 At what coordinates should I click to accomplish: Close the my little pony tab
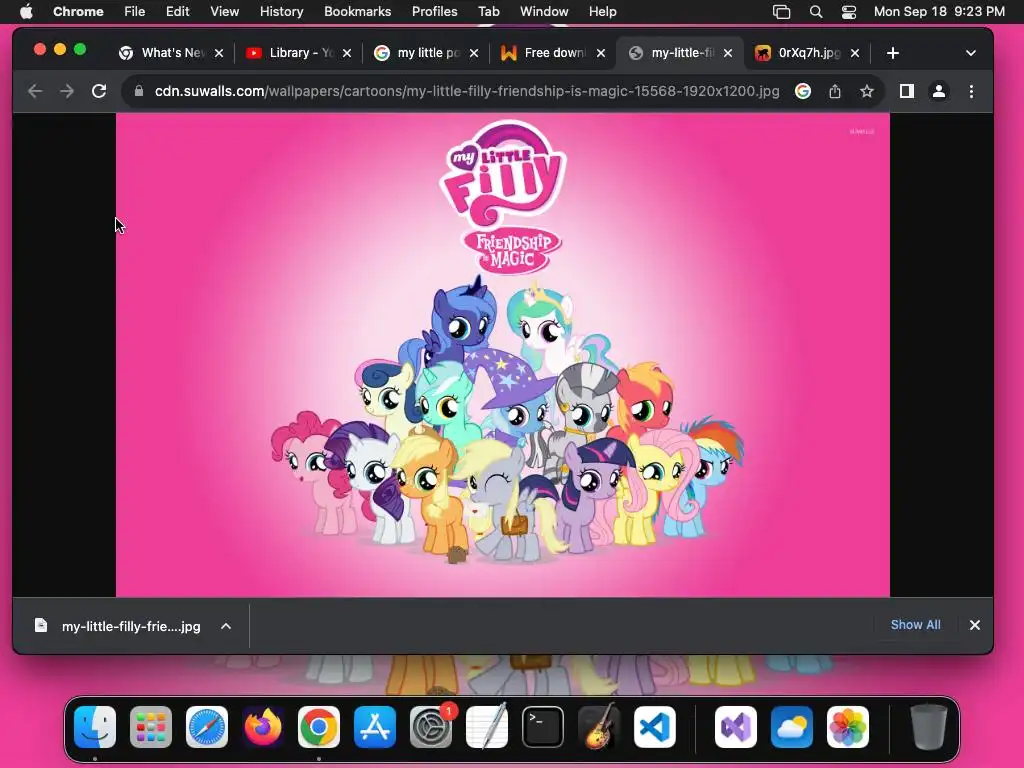(x=474, y=53)
